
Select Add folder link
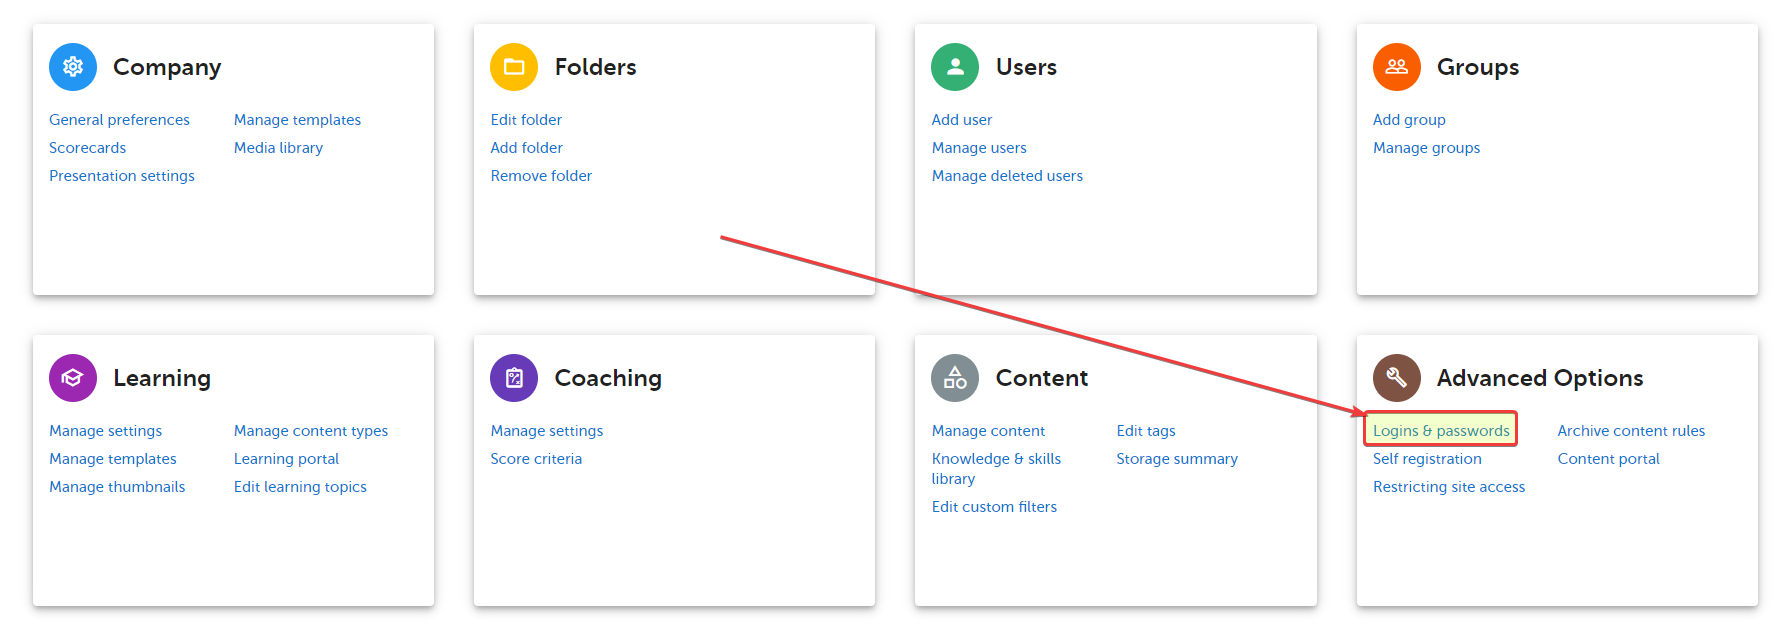(526, 148)
